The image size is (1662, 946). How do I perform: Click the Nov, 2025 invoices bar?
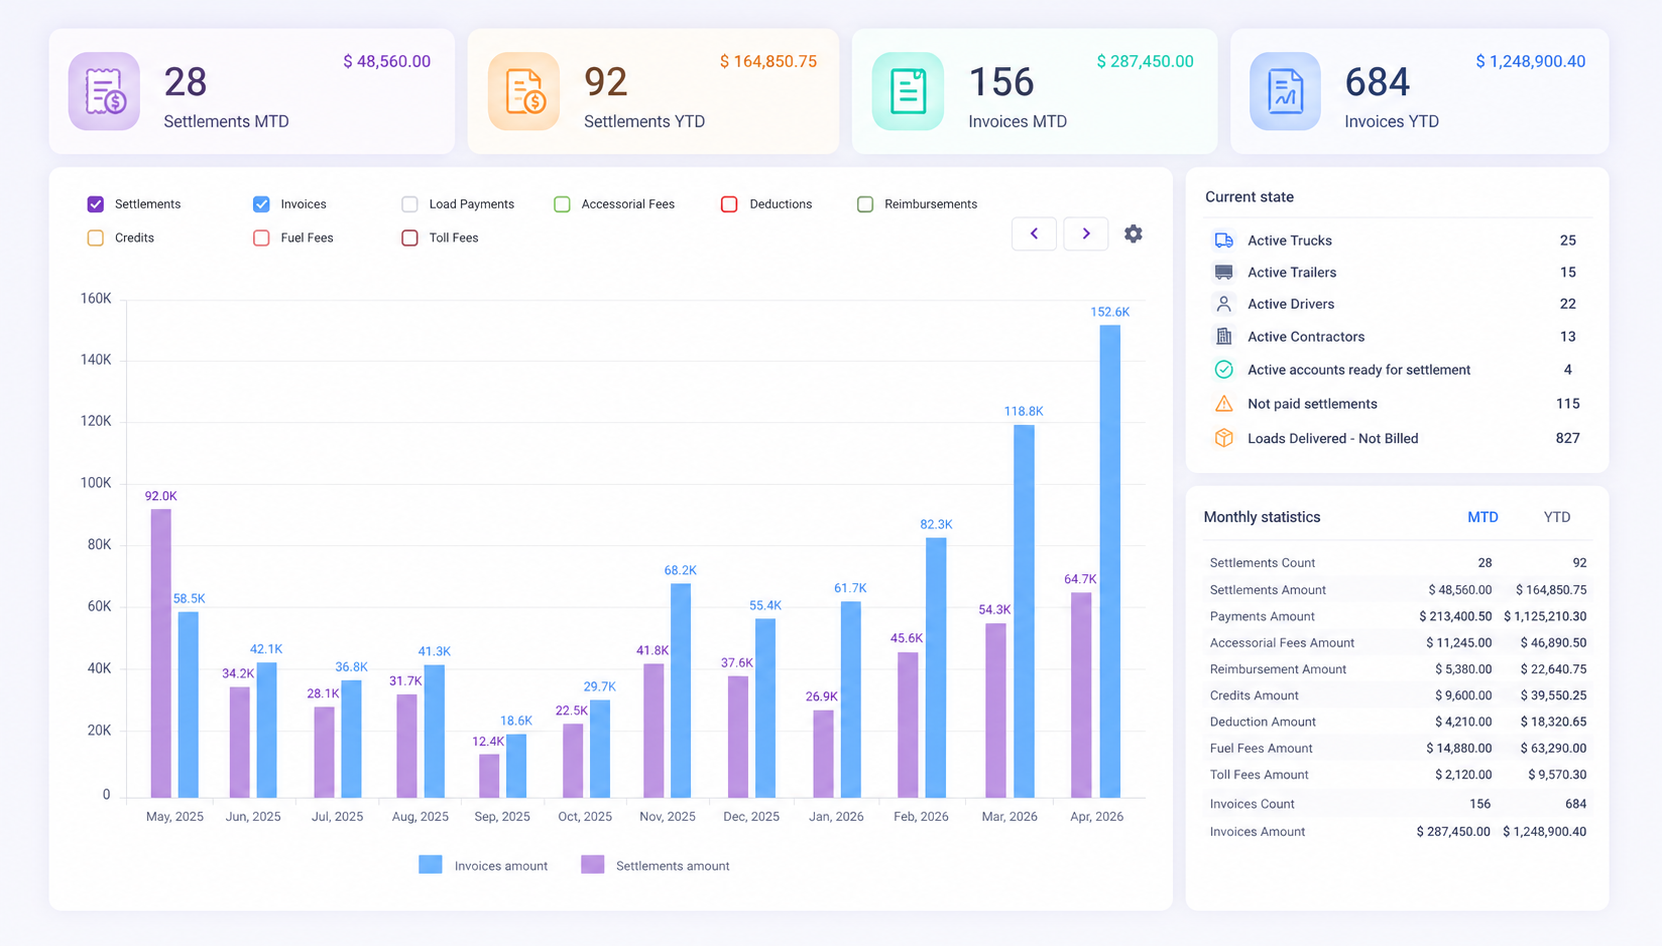[x=680, y=690]
